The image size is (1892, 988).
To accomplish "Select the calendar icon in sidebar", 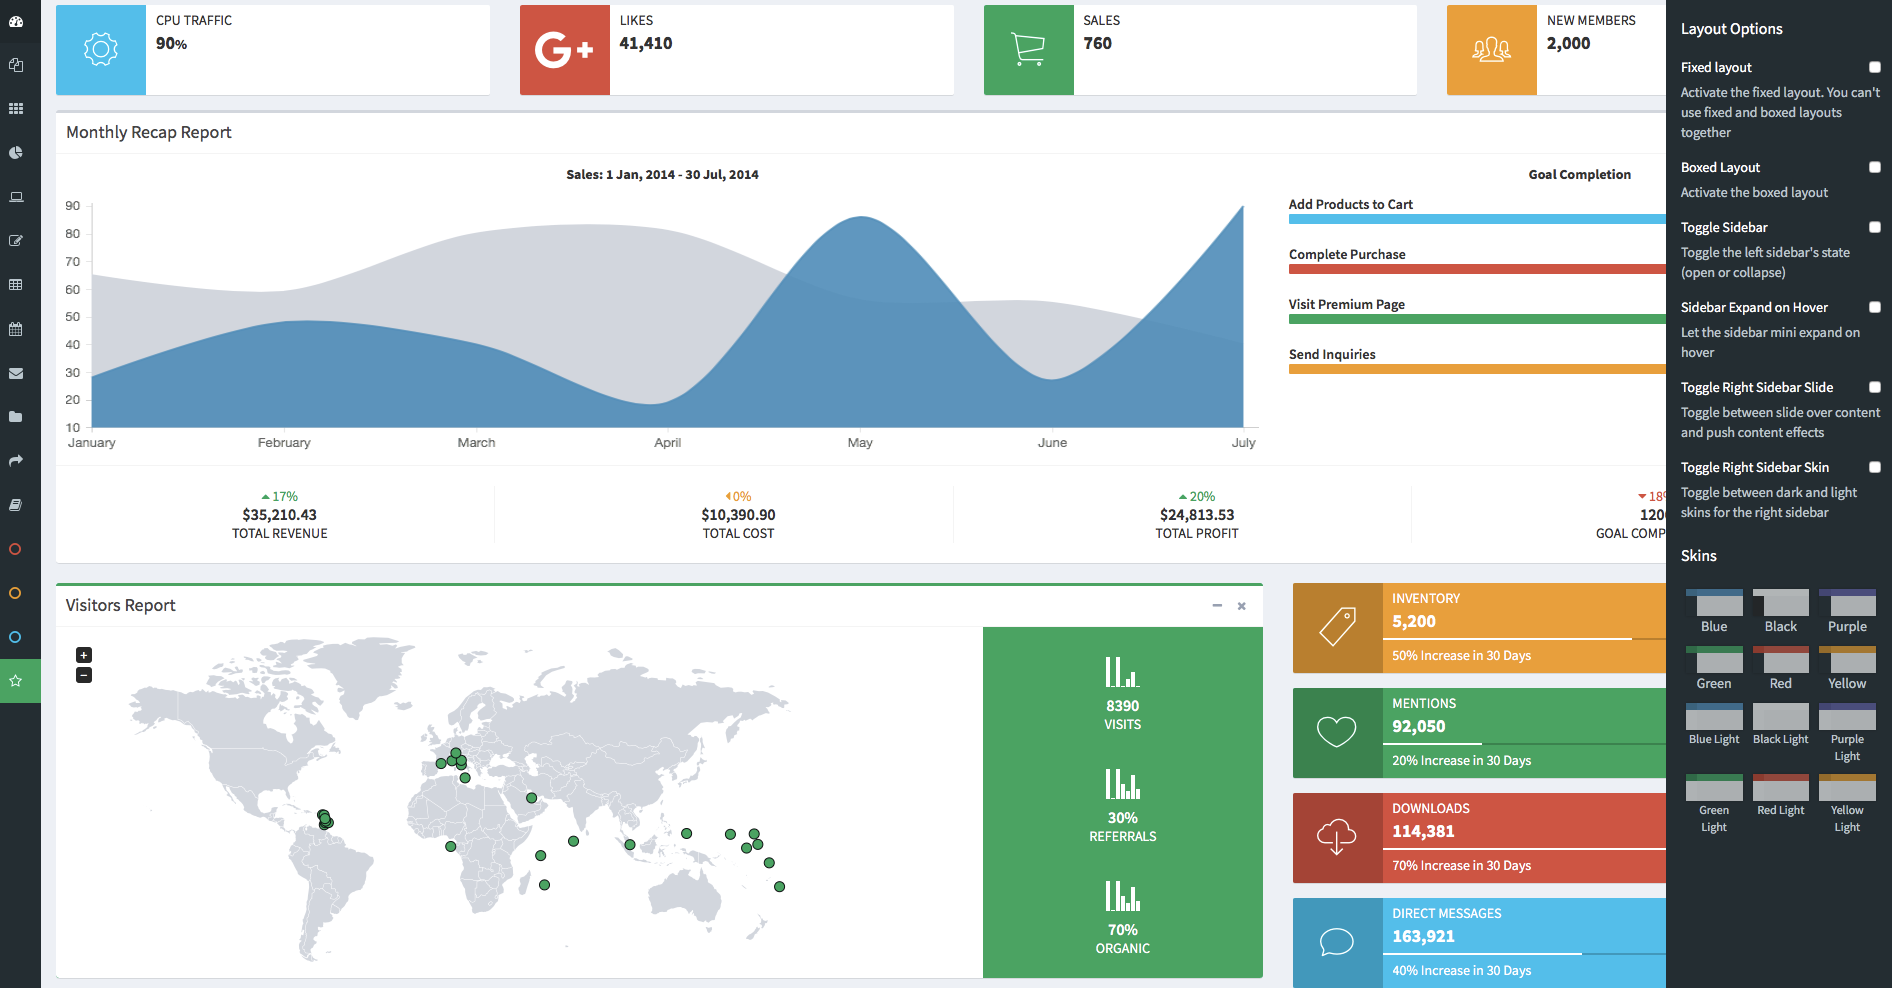I will pyautogui.click(x=16, y=329).
